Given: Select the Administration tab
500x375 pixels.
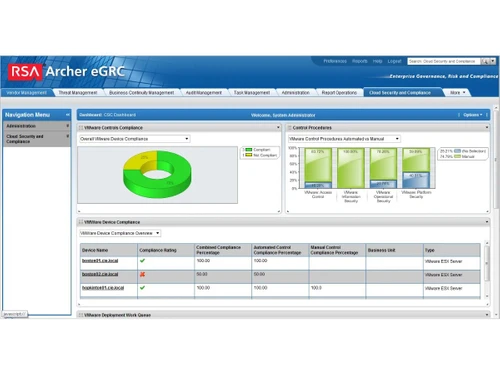Looking at the screenshot, I should 295,93.
